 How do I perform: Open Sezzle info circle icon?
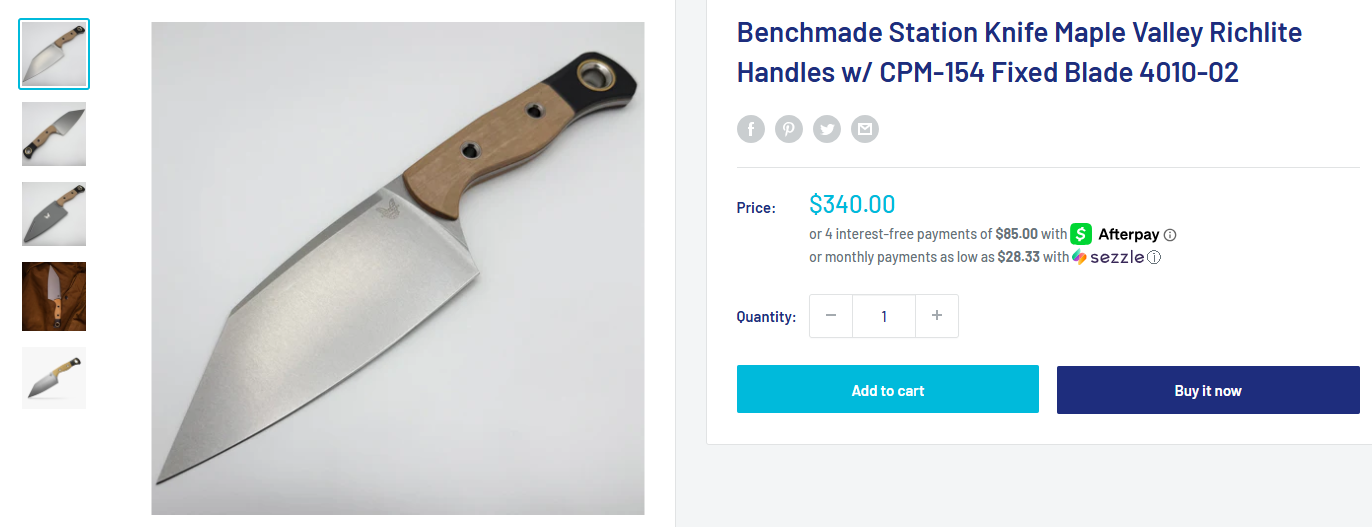(1154, 257)
